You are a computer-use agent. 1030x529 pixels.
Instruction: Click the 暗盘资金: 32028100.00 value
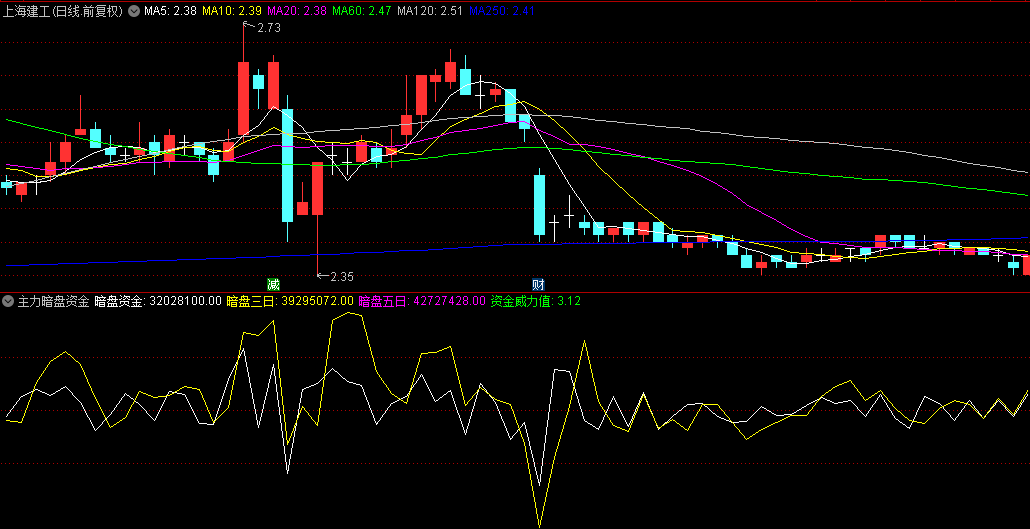point(158,302)
